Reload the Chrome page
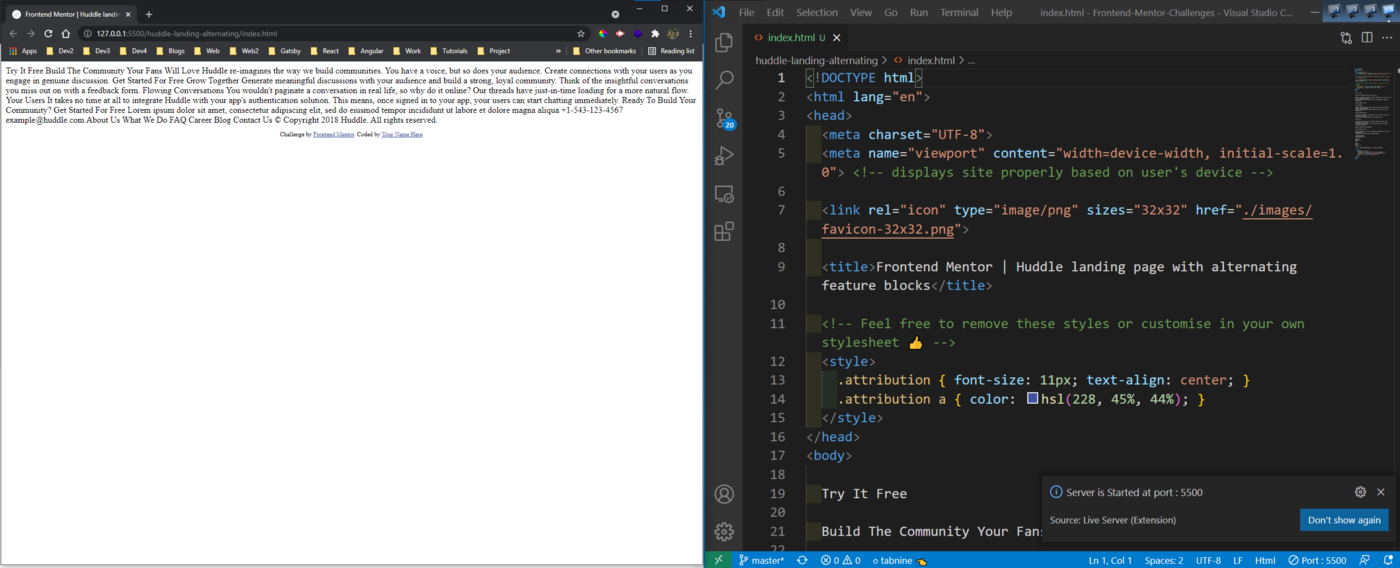Image resolution: width=1400 pixels, height=568 pixels. pyautogui.click(x=48, y=33)
